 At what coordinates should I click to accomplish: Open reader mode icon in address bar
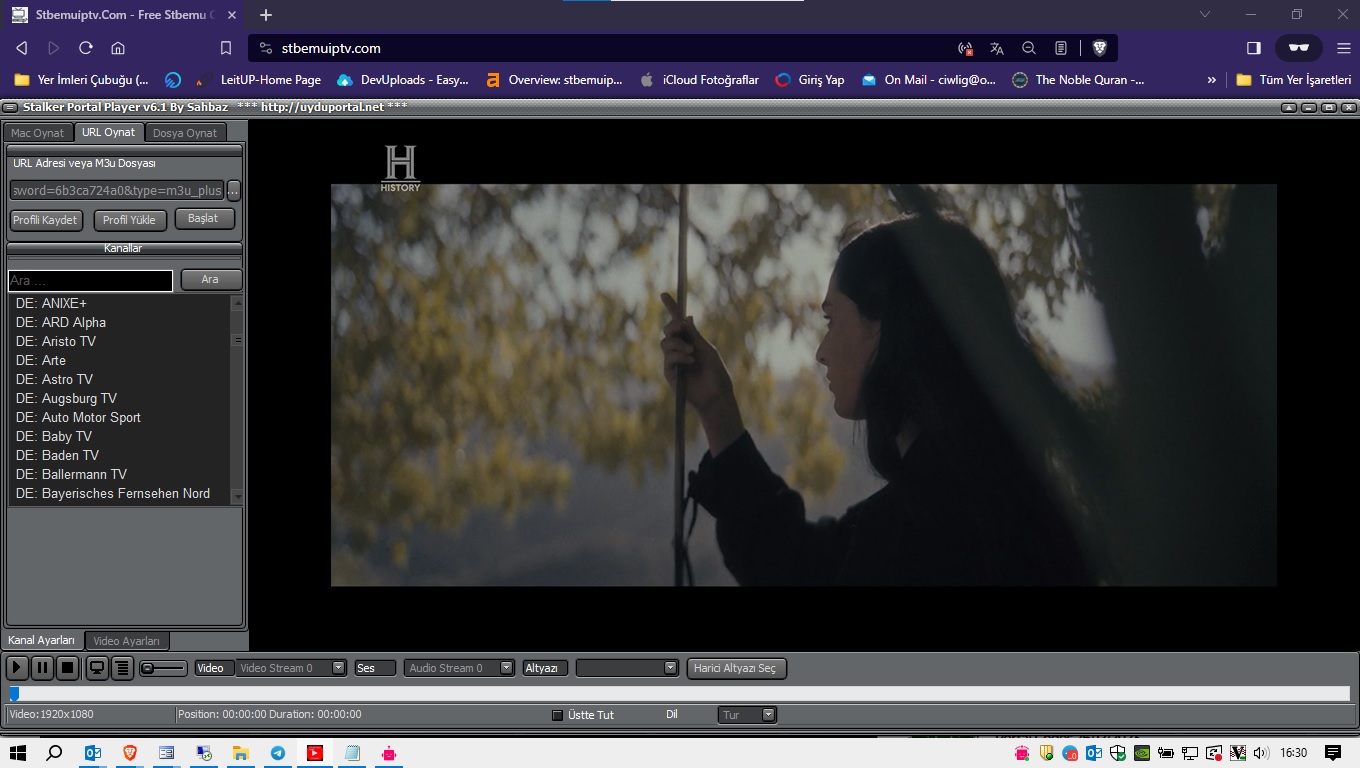pos(1061,48)
